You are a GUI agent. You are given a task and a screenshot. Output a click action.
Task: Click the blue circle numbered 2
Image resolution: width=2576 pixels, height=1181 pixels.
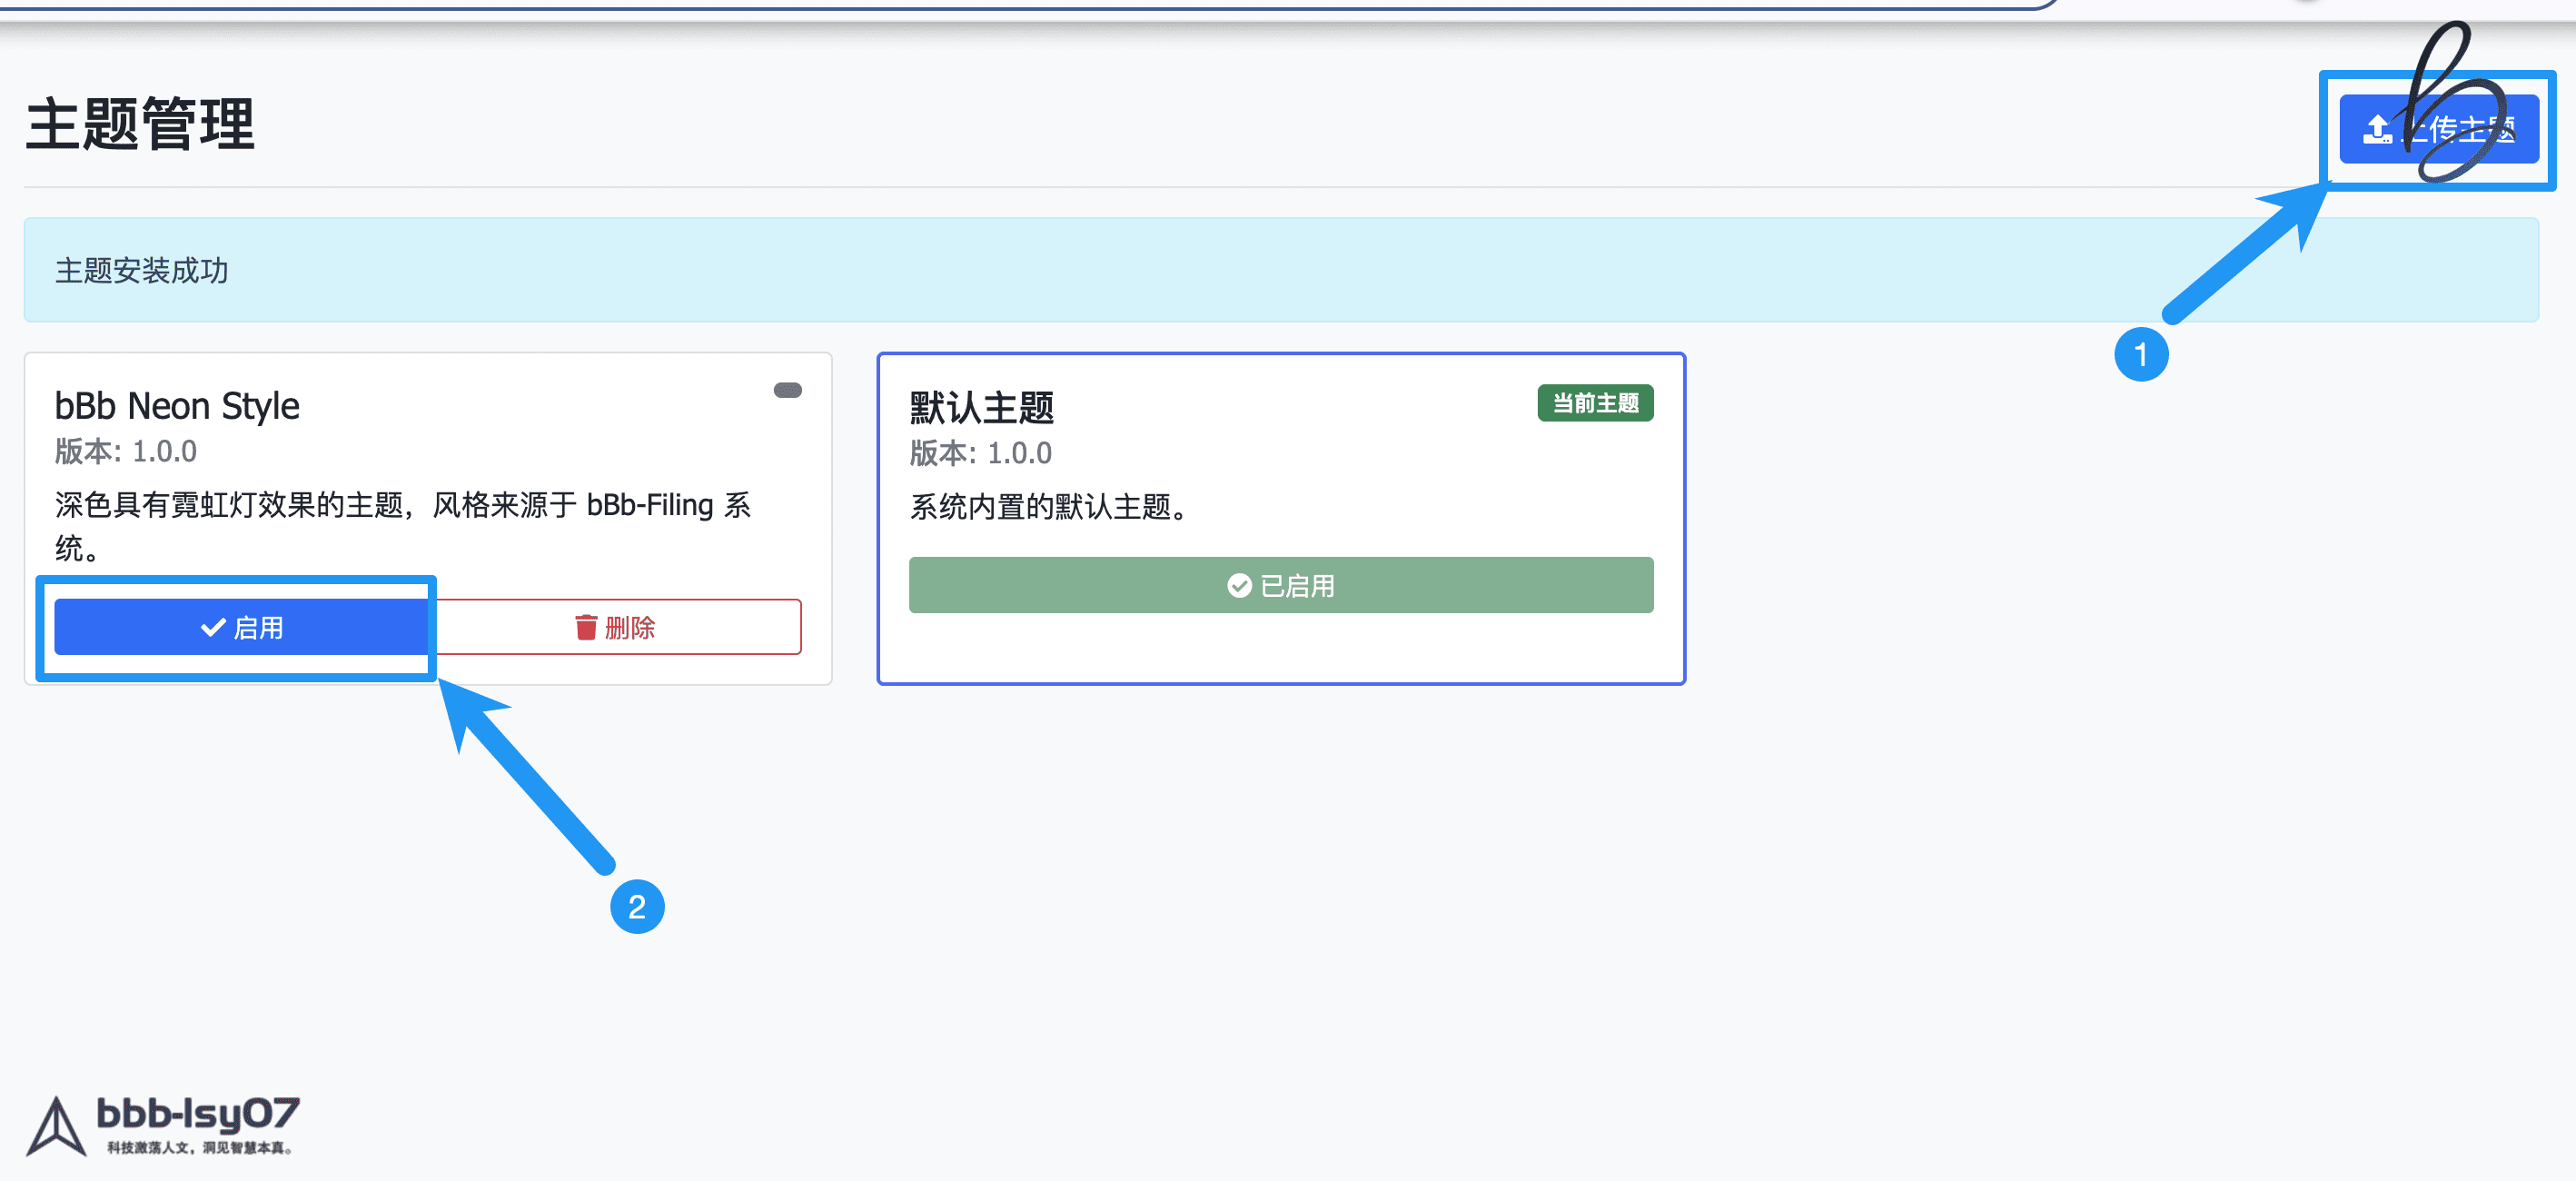637,906
